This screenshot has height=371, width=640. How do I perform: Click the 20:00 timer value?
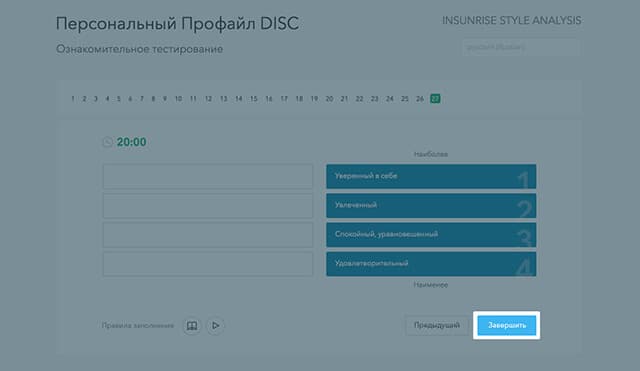[x=131, y=142]
